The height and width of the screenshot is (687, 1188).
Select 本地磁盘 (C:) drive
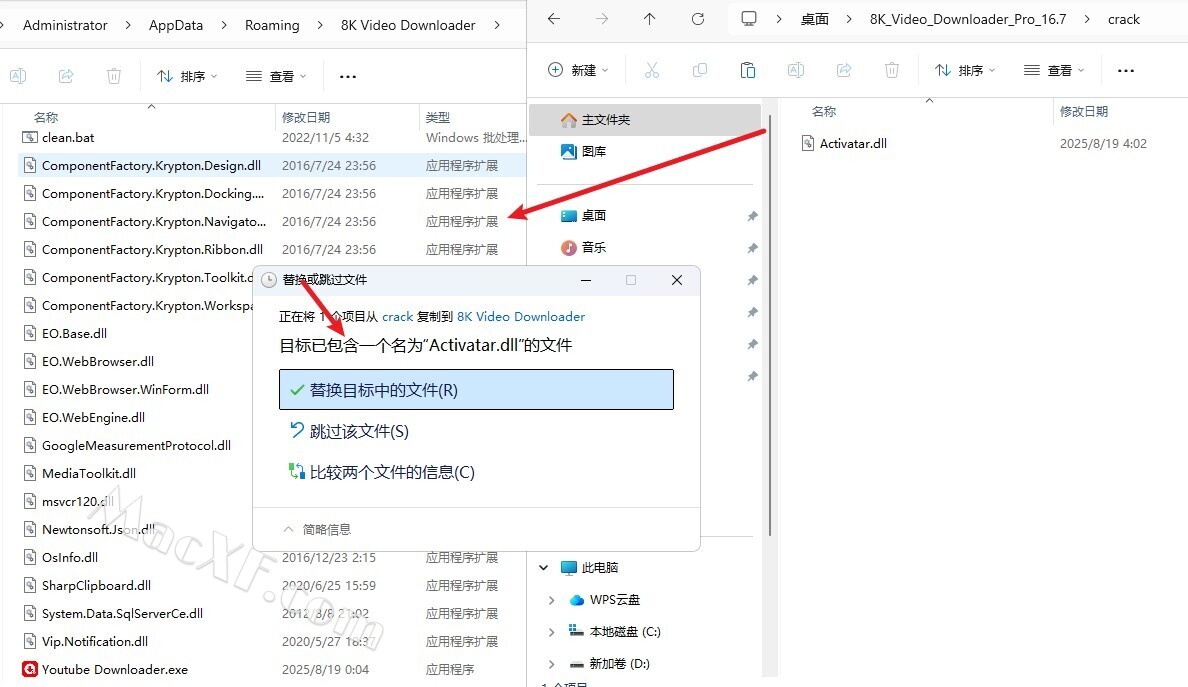point(624,632)
